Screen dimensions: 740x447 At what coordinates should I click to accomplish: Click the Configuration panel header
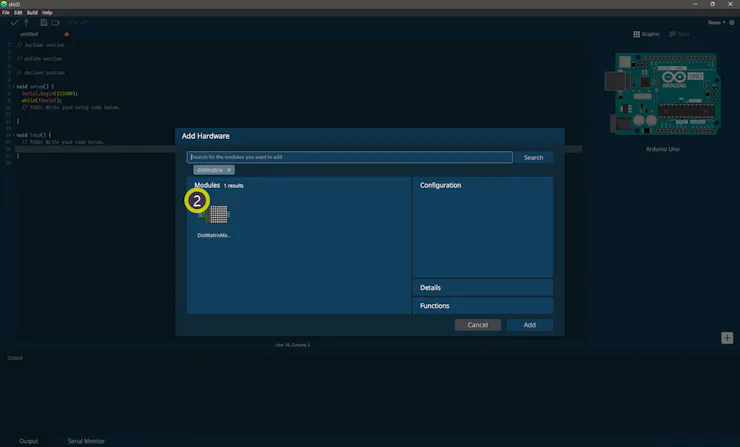tap(440, 185)
